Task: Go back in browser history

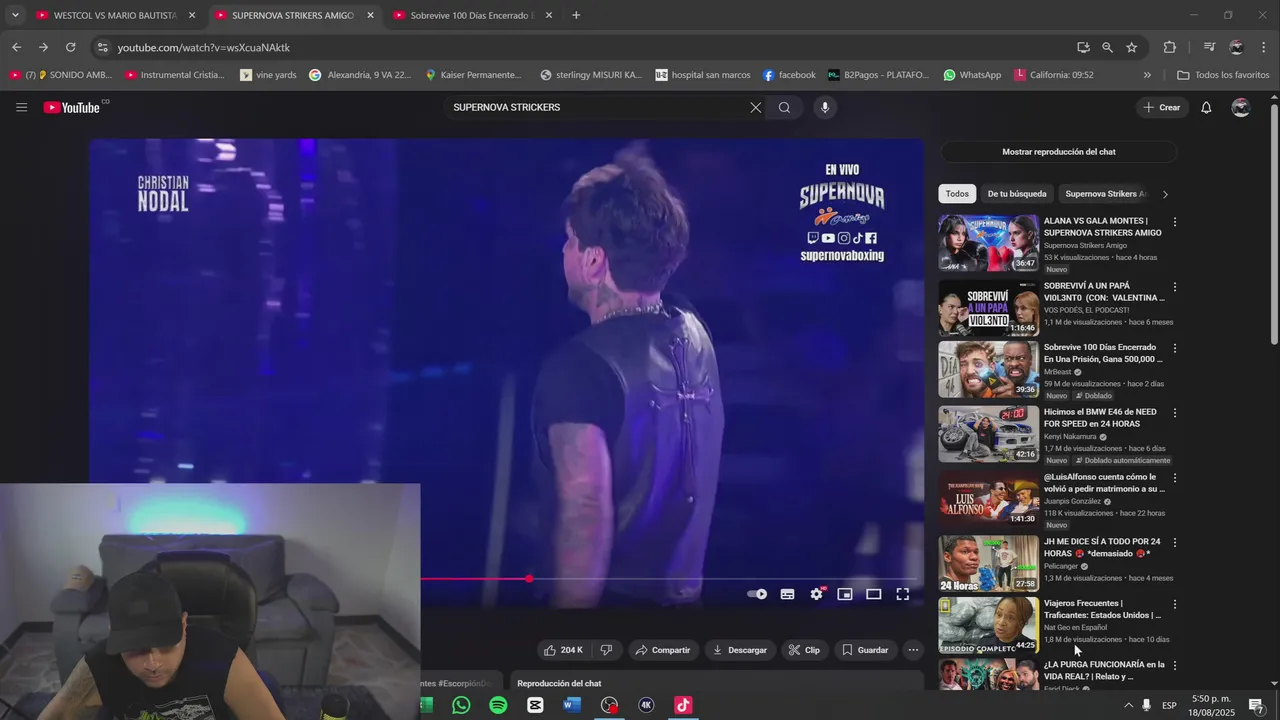Action: click(16, 47)
